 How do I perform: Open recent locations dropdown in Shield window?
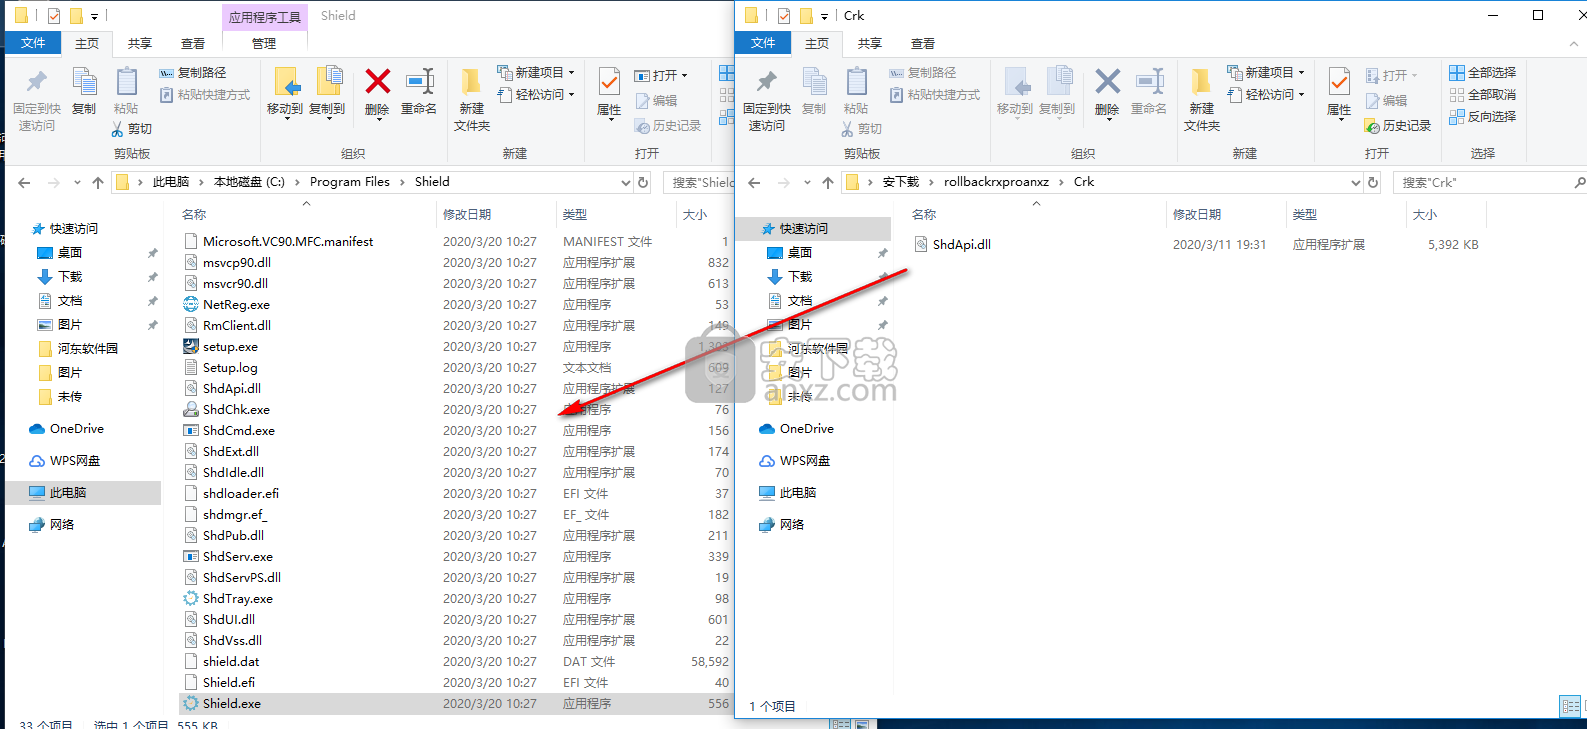pos(76,182)
